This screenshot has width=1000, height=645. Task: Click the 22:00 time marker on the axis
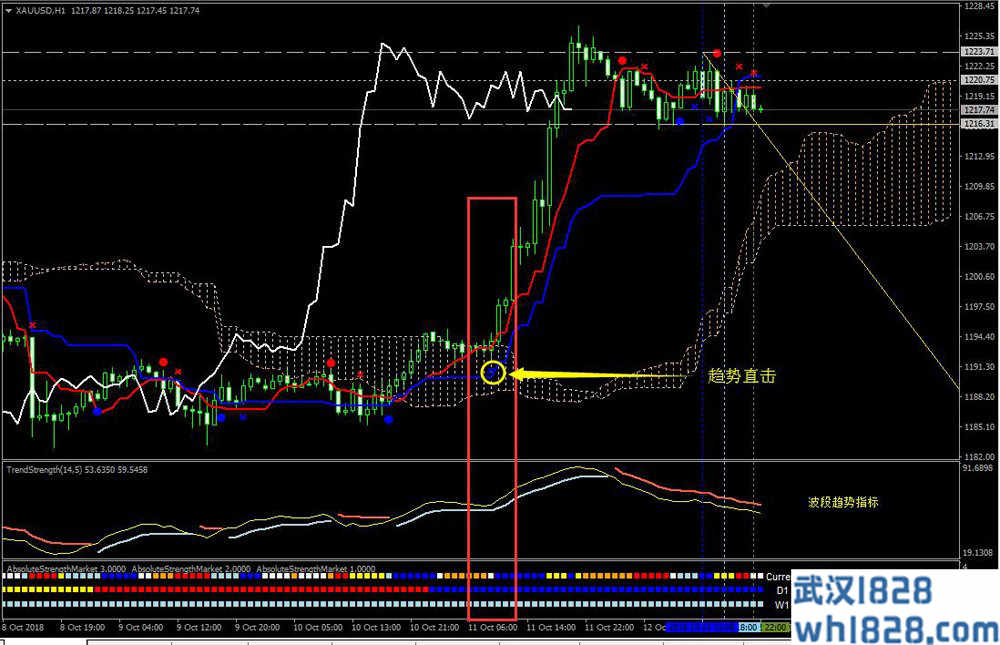pyautogui.click(x=776, y=627)
